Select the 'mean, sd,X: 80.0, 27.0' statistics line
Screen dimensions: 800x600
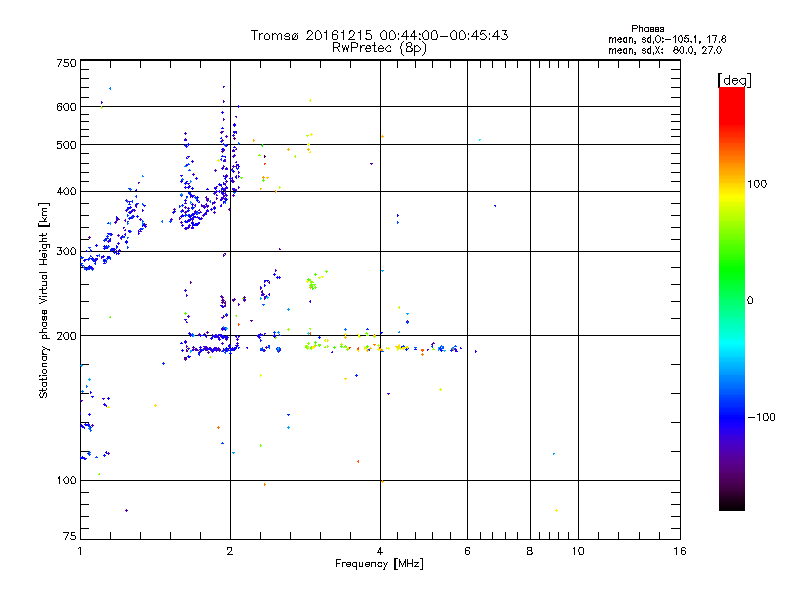pos(665,51)
